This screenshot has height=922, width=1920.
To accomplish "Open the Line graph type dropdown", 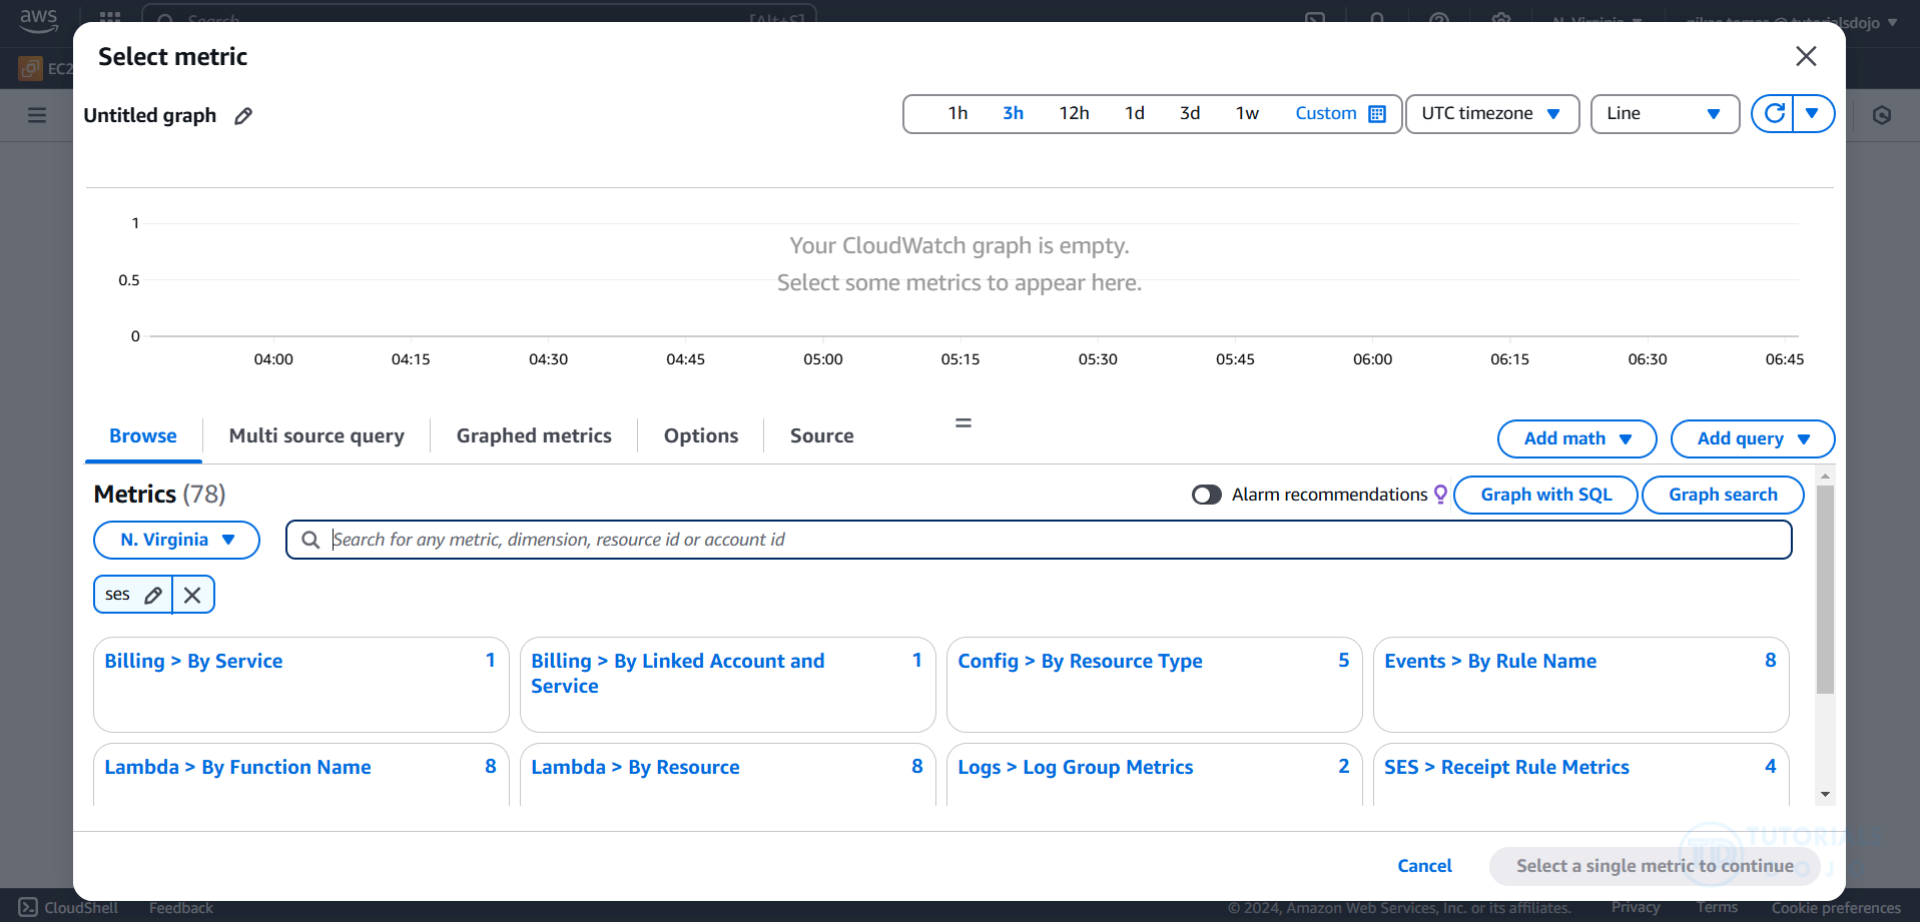I will 1665,114.
